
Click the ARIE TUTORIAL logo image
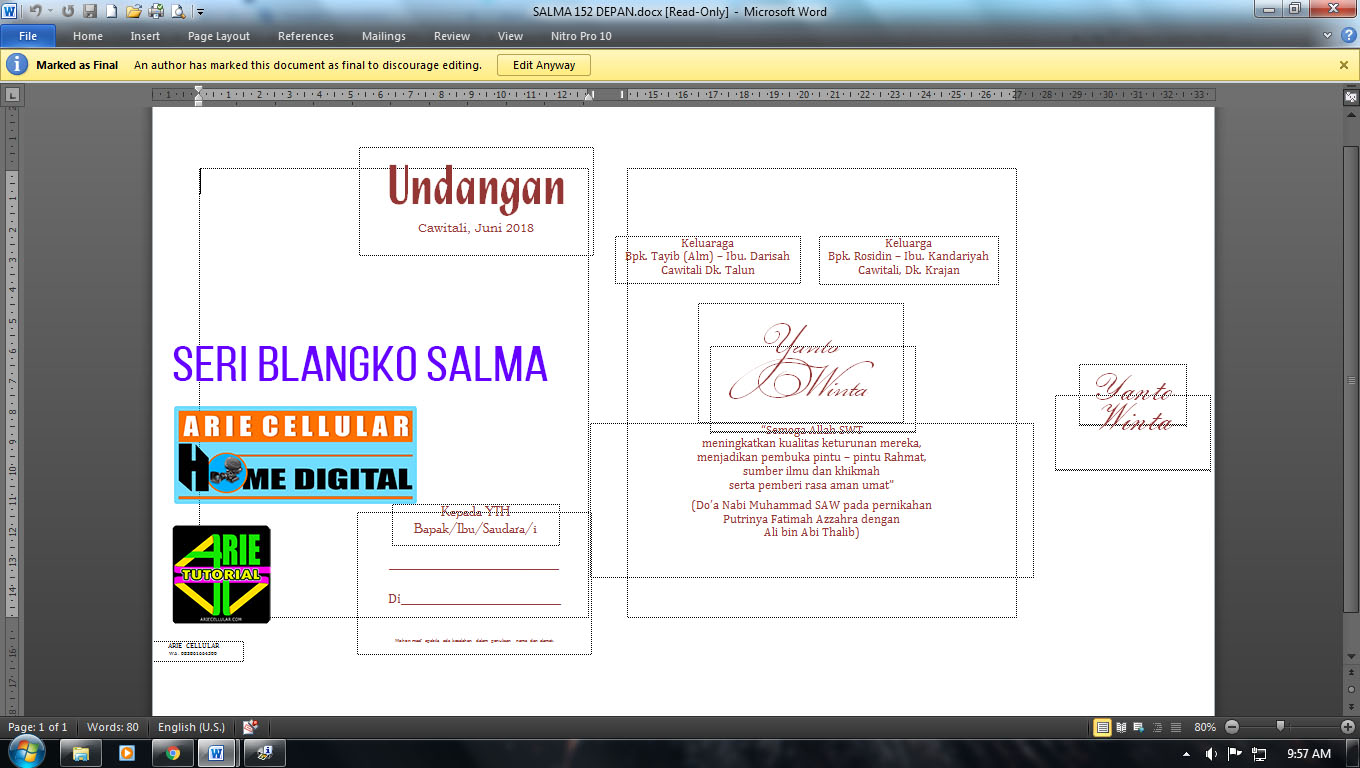[222, 574]
